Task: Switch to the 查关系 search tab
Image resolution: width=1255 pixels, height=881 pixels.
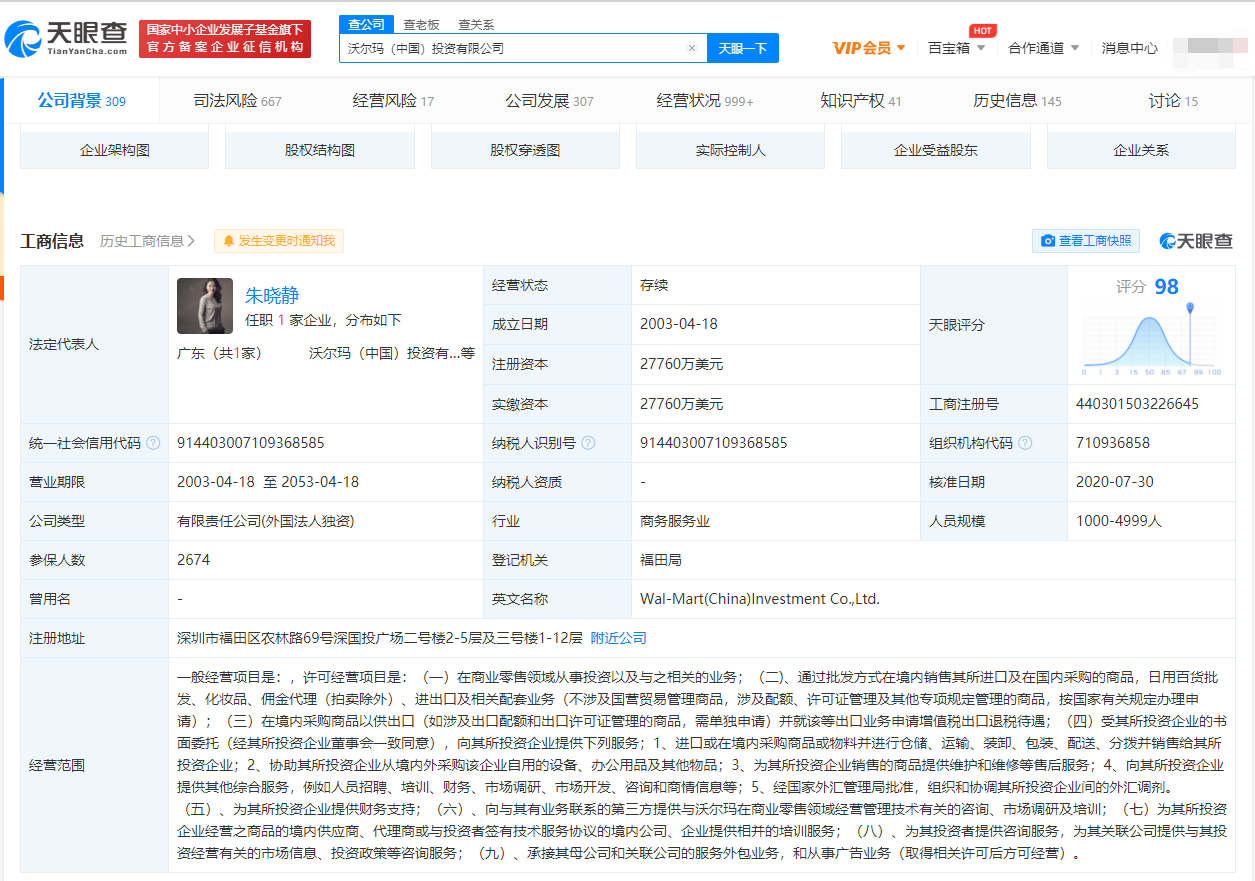Action: coord(476,24)
